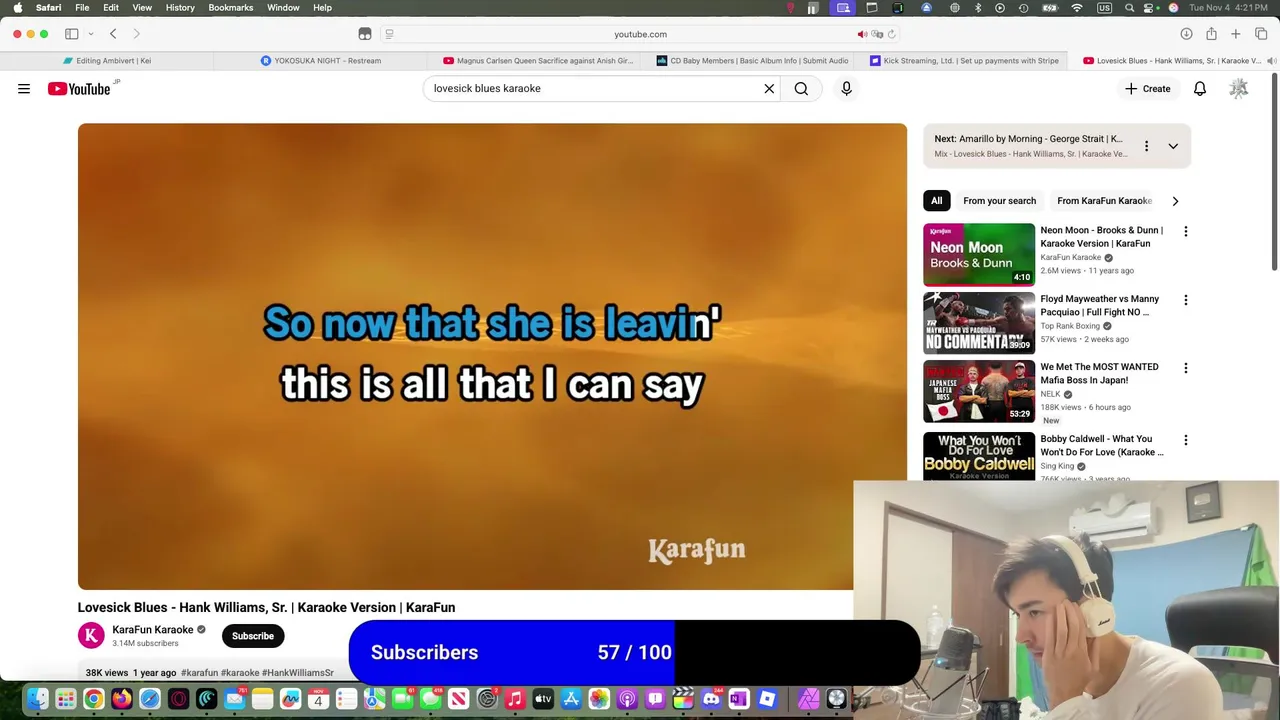Launch Discord from the Dock

pos(711,699)
